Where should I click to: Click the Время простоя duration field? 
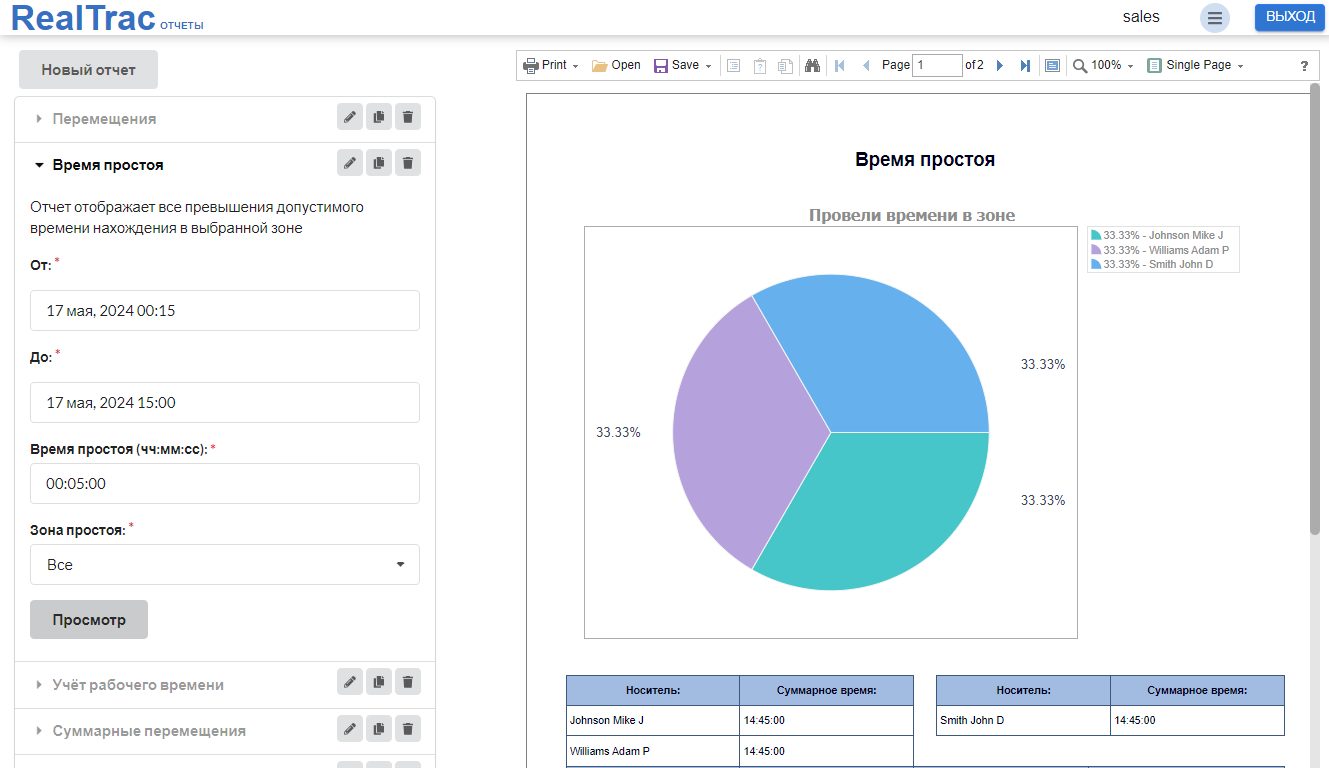tap(225, 483)
